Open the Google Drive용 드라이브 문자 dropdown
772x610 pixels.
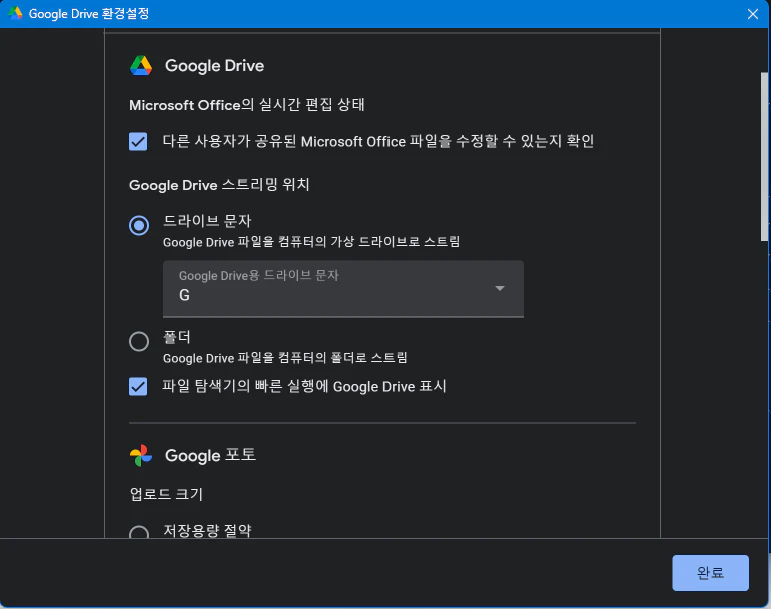pyautogui.click(x=343, y=289)
